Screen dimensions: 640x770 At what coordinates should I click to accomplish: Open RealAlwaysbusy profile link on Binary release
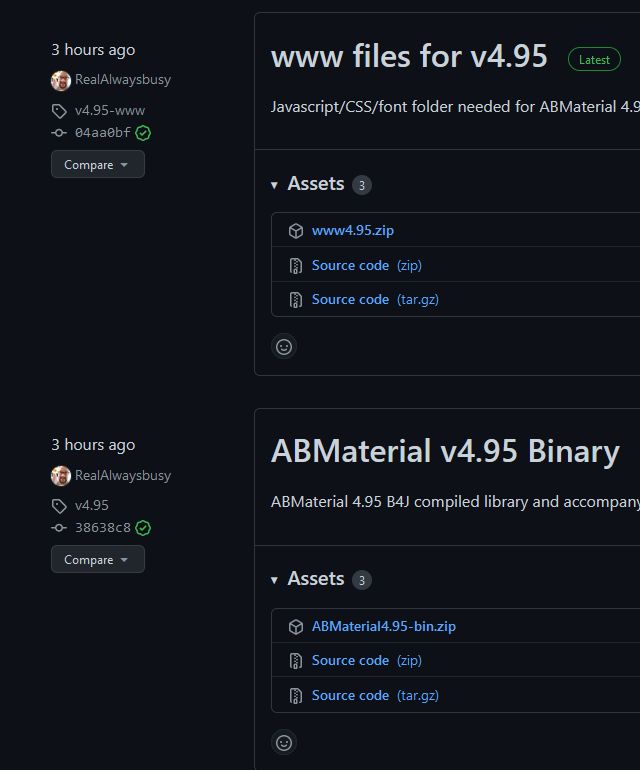click(x=123, y=475)
